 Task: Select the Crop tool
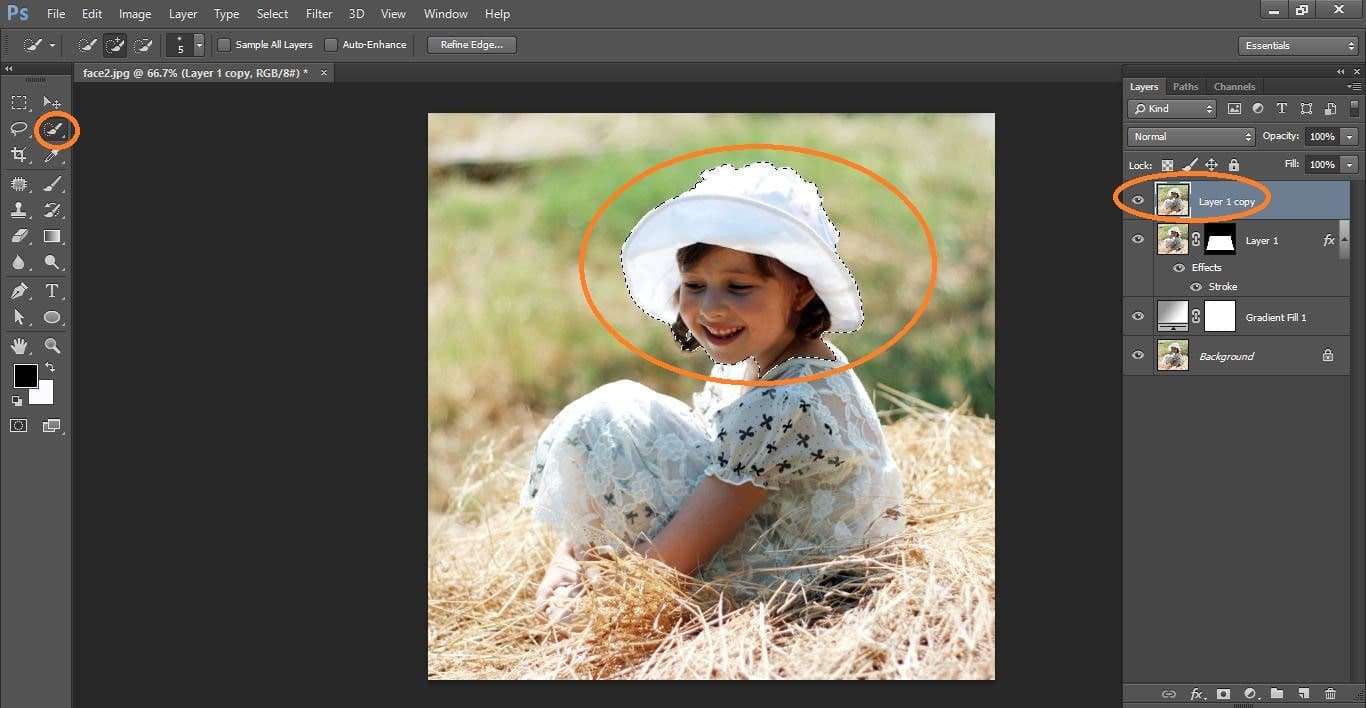click(x=19, y=155)
